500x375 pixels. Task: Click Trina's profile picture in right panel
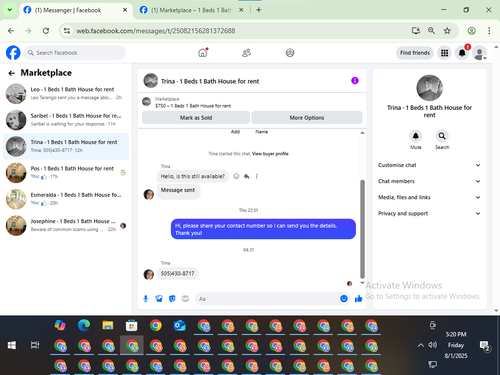(430, 88)
